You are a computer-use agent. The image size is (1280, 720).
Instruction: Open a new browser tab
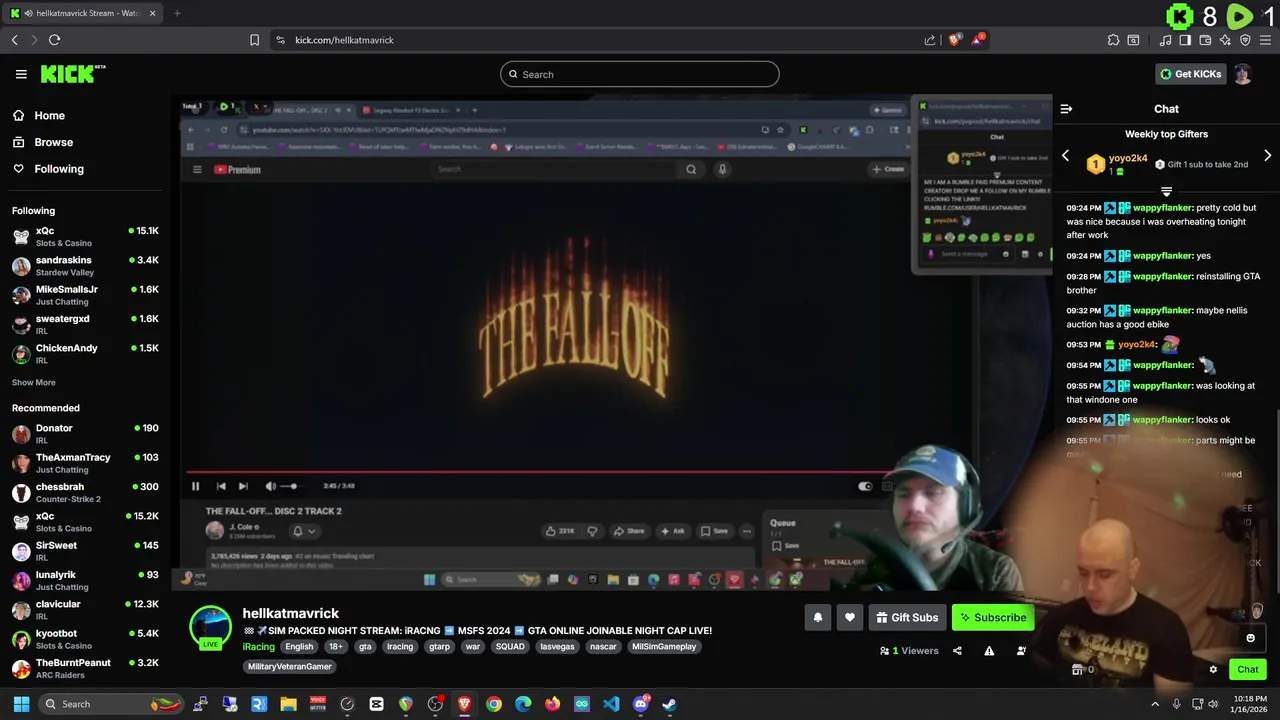coord(177,13)
